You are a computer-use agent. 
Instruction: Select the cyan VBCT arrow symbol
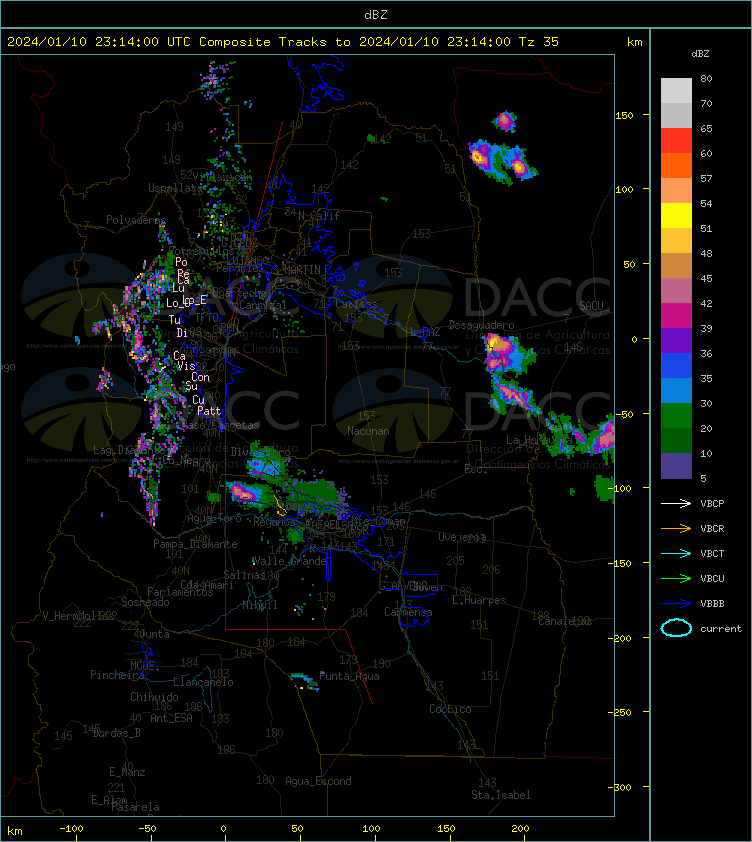click(x=676, y=553)
